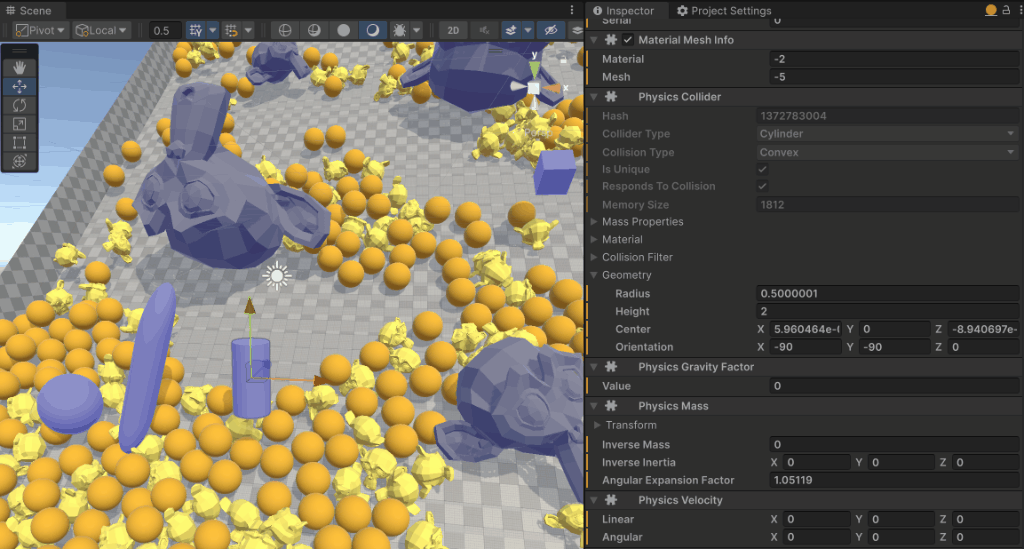1024x549 pixels.
Task: Click the tools overlay drag handle
Action: coord(20,50)
